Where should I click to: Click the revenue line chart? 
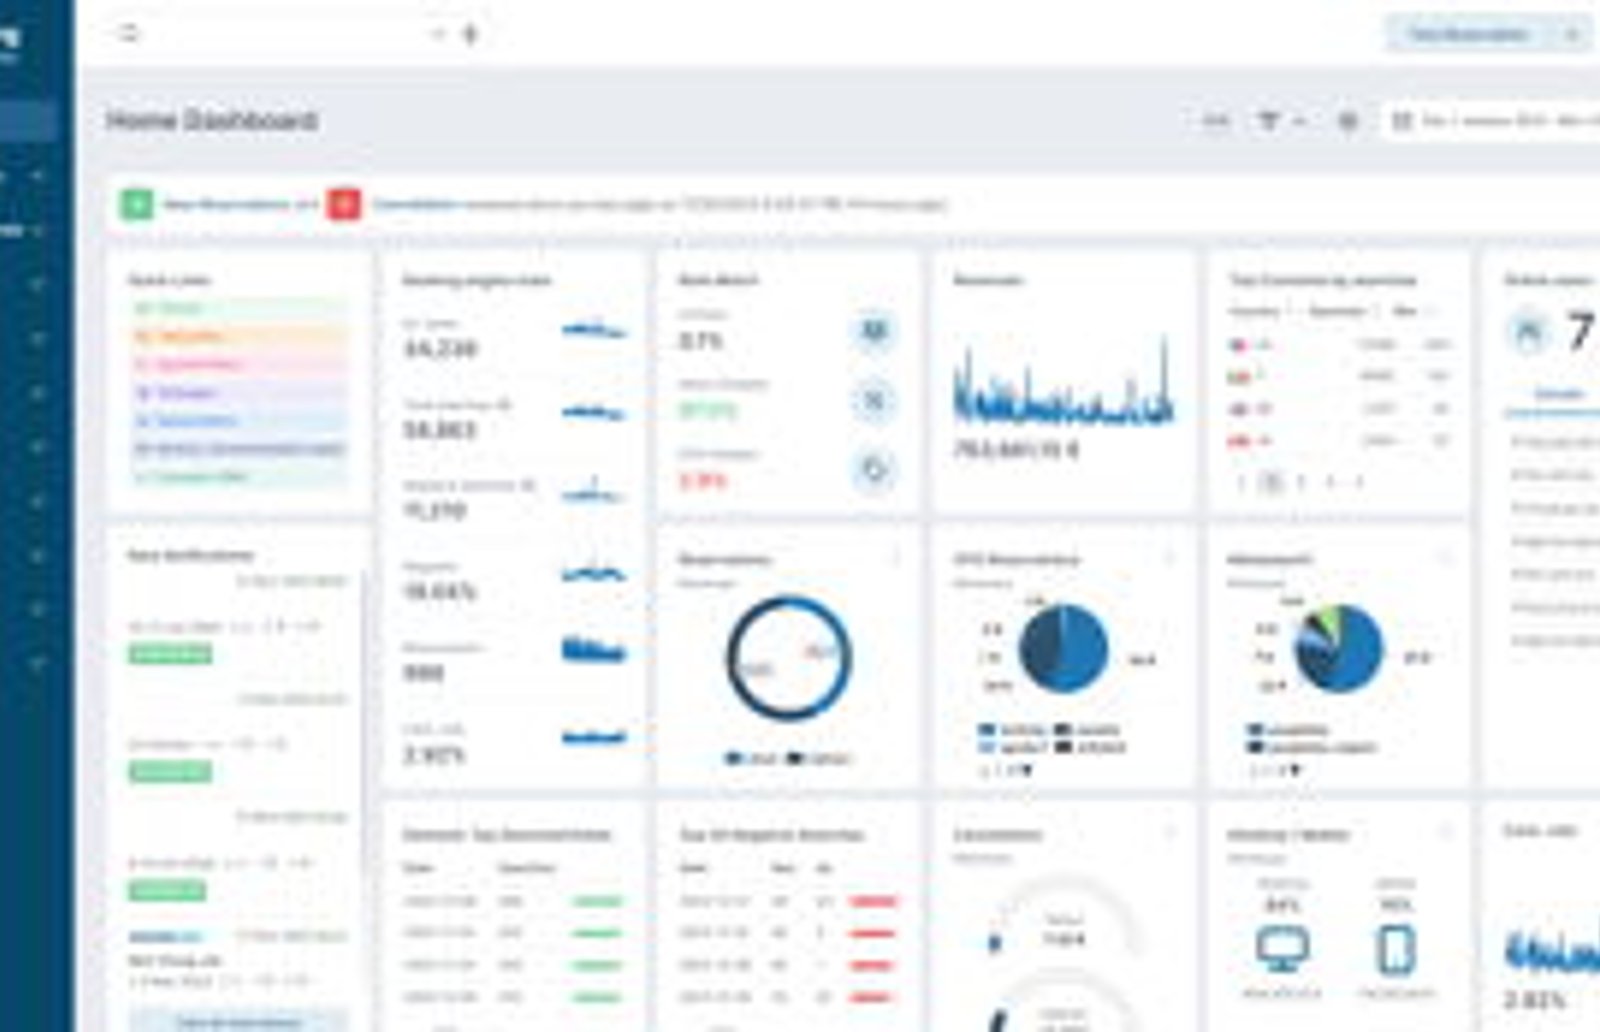click(x=1062, y=380)
